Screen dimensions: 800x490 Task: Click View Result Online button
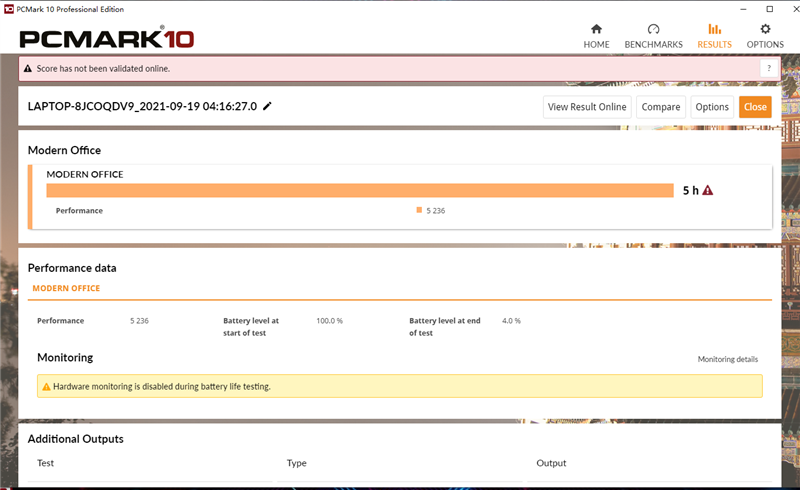click(x=587, y=107)
